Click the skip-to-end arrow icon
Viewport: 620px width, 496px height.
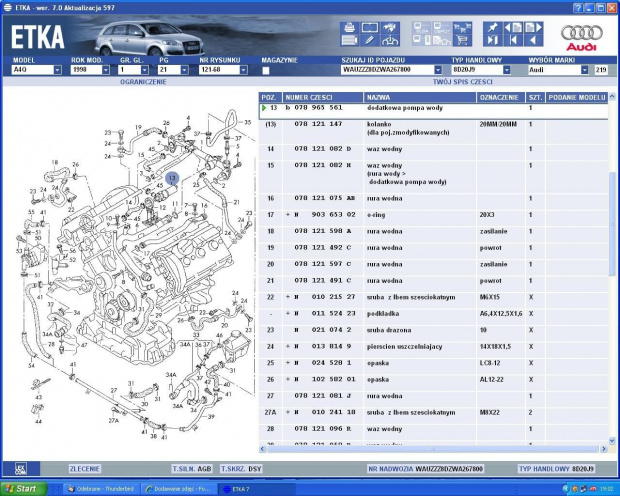tap(493, 40)
